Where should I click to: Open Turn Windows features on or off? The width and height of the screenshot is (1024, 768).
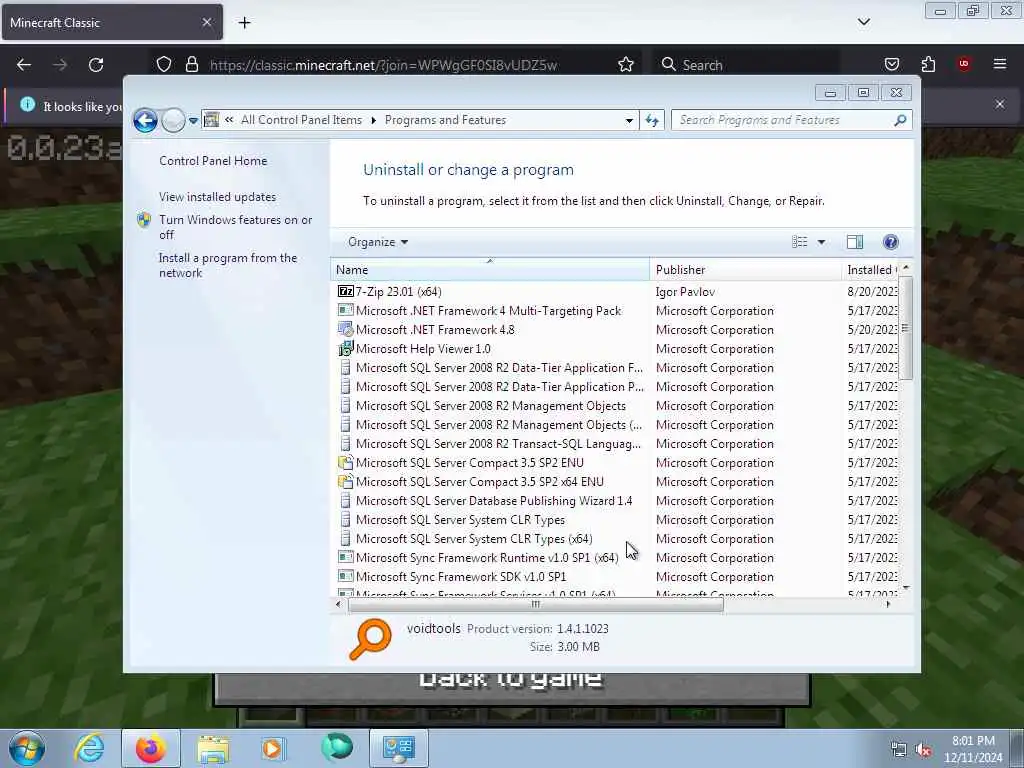click(x=236, y=227)
